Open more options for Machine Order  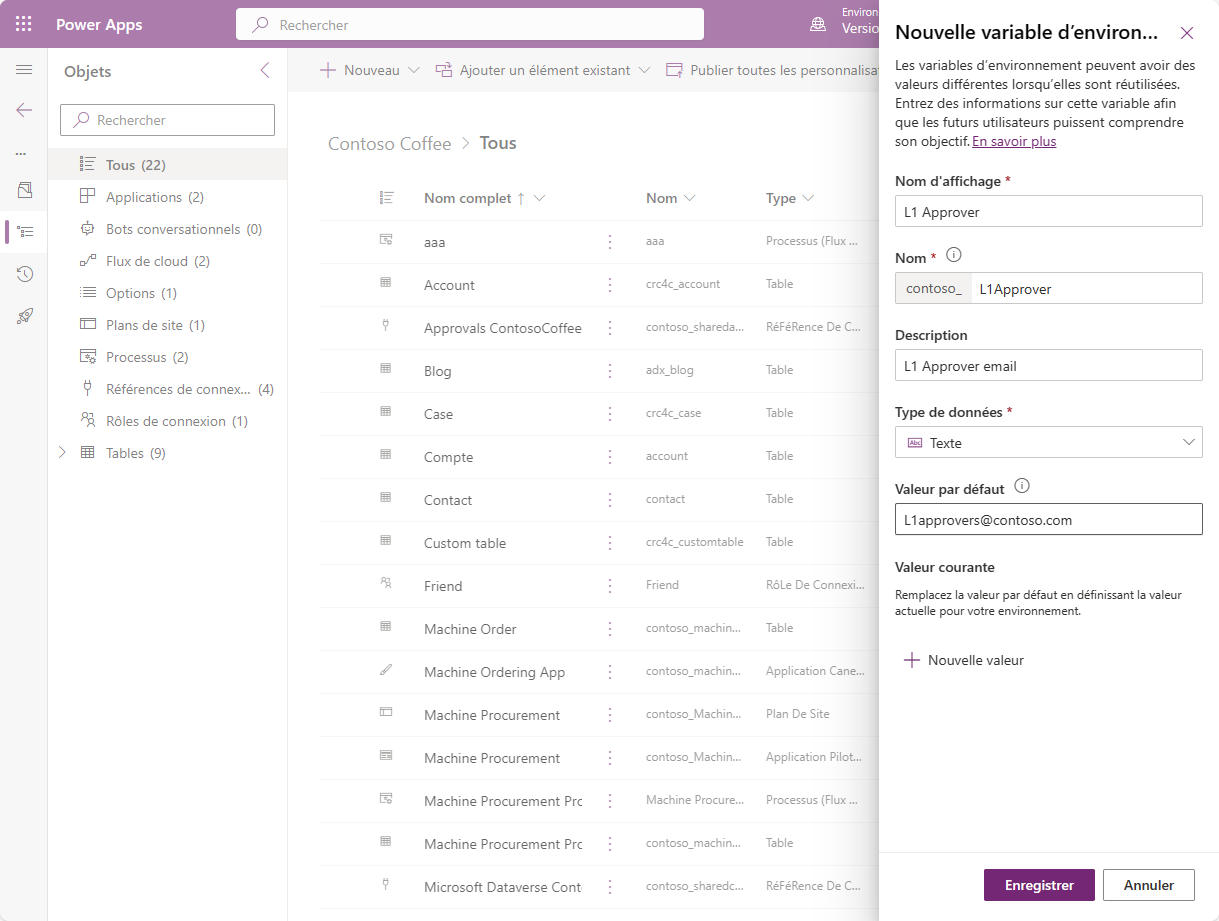(x=610, y=629)
